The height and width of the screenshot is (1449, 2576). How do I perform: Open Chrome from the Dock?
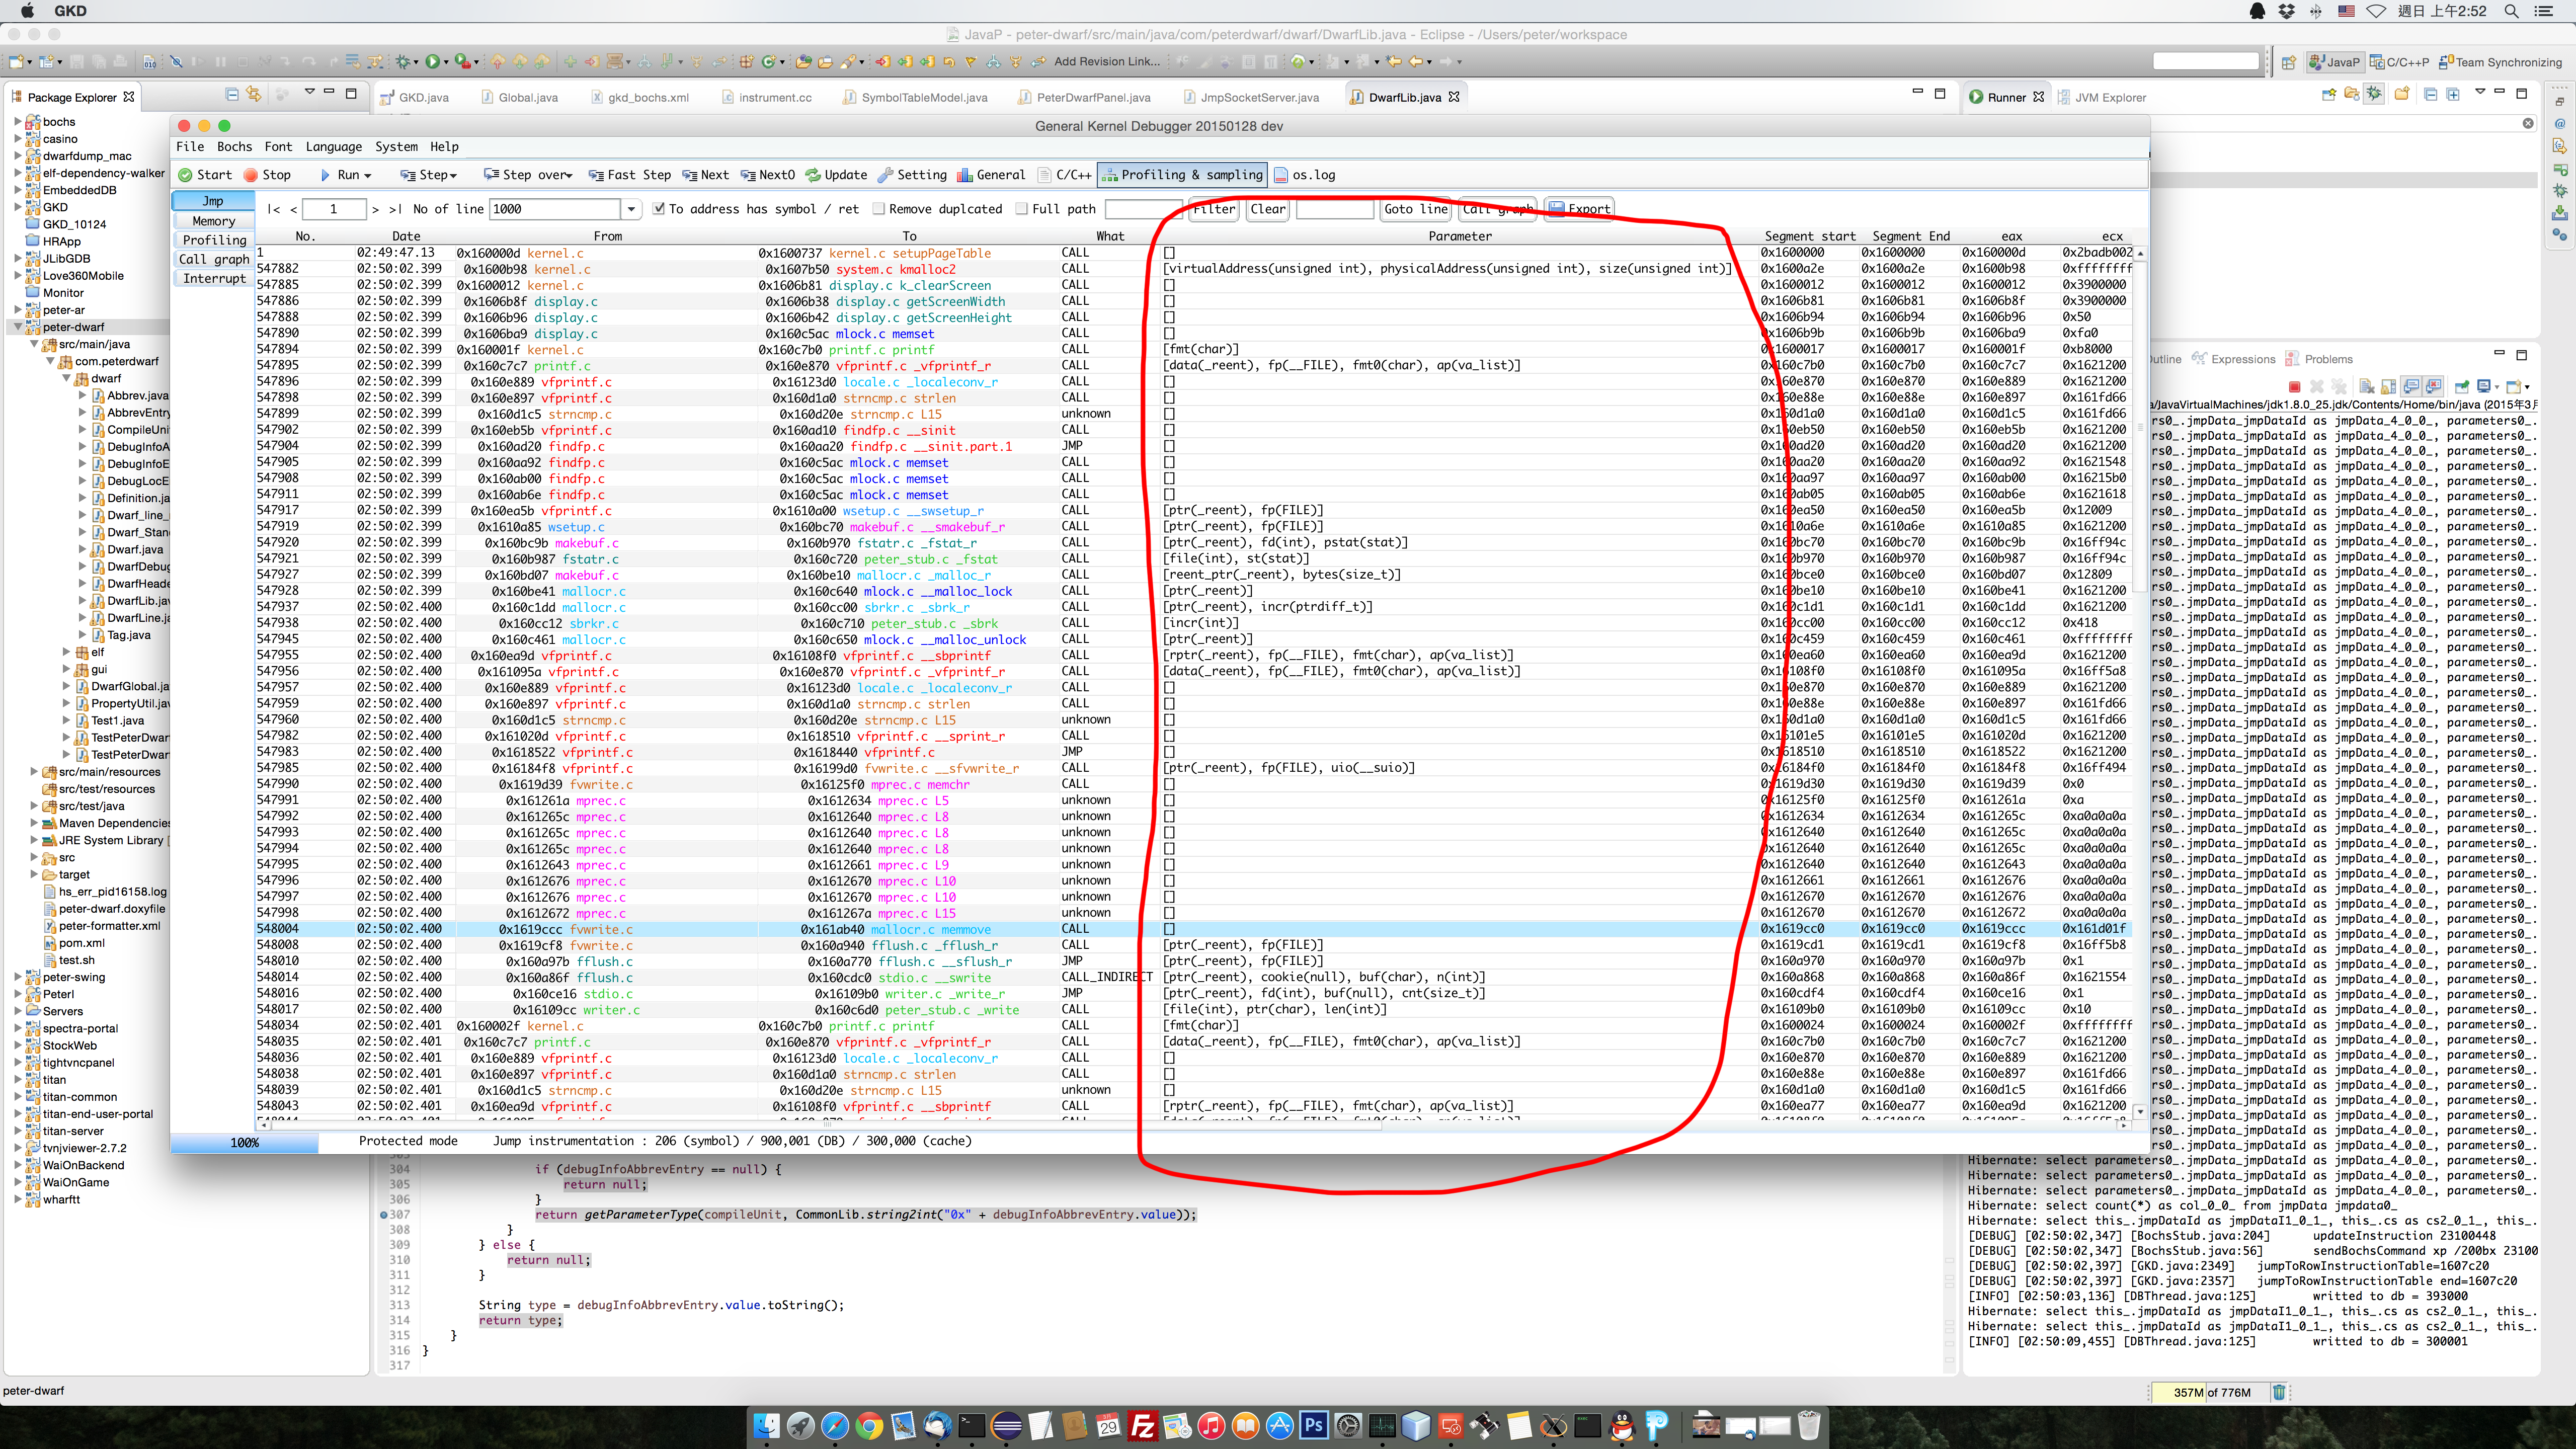click(x=869, y=1425)
